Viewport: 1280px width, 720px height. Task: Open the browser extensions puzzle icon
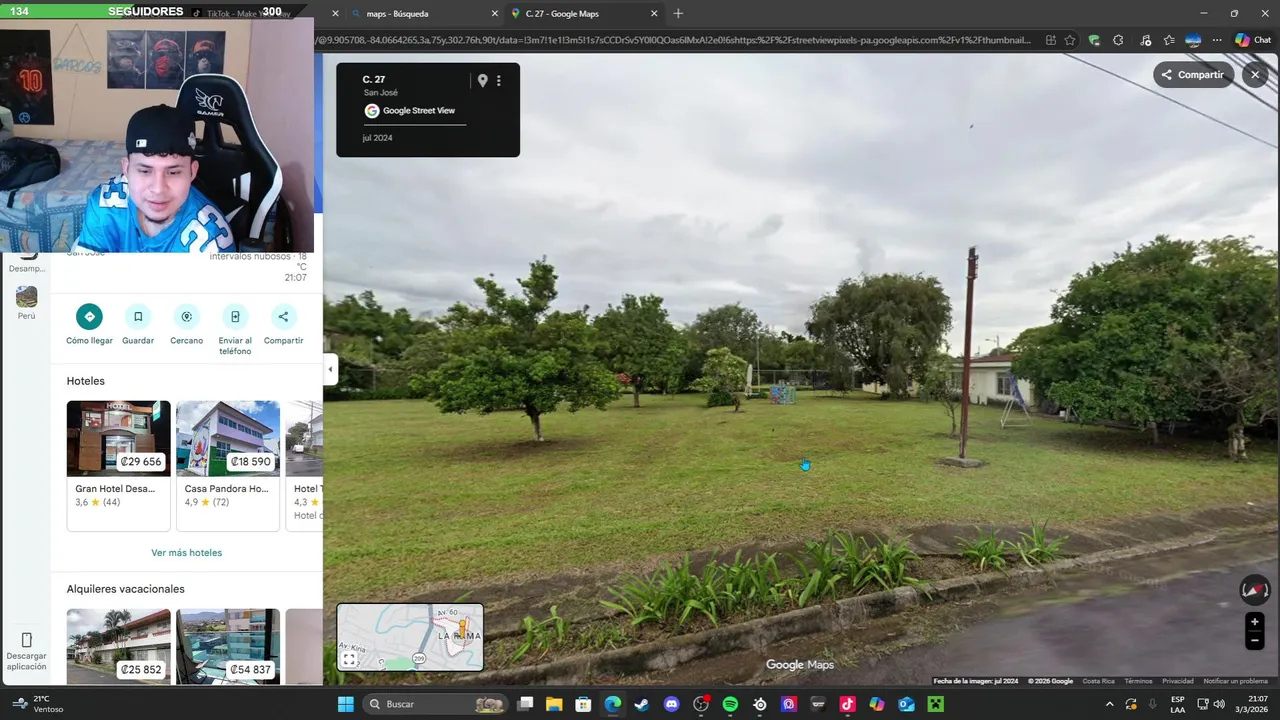point(1118,40)
